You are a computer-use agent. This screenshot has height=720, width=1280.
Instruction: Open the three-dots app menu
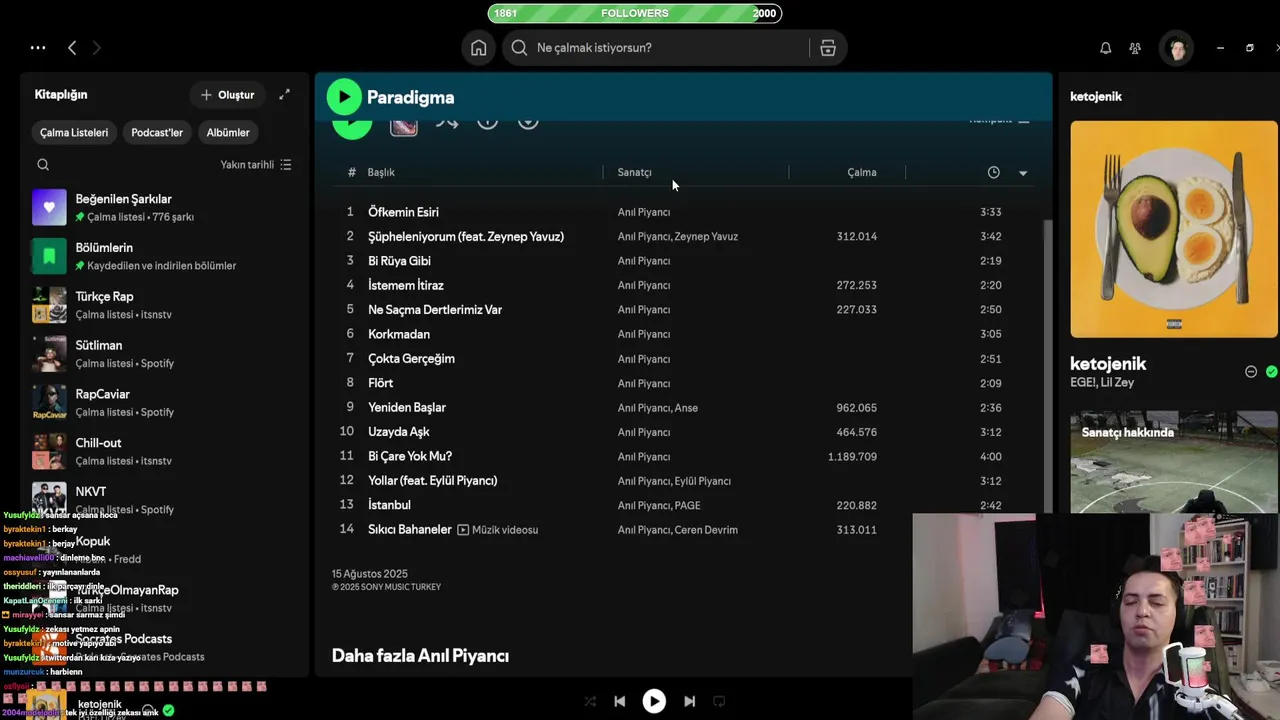point(38,48)
